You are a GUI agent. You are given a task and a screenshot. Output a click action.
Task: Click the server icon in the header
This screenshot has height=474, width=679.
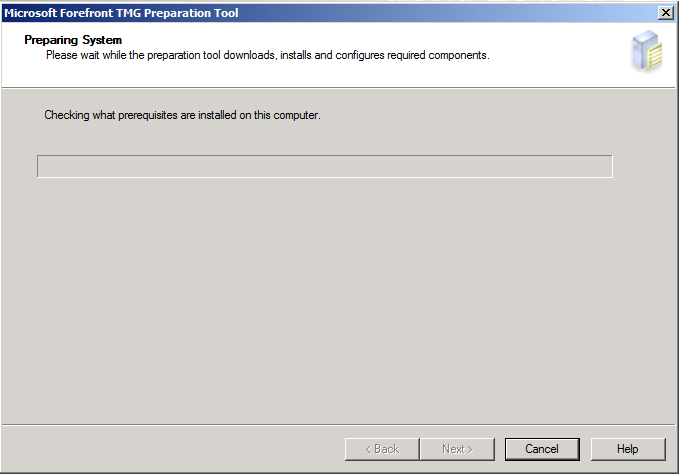(646, 52)
